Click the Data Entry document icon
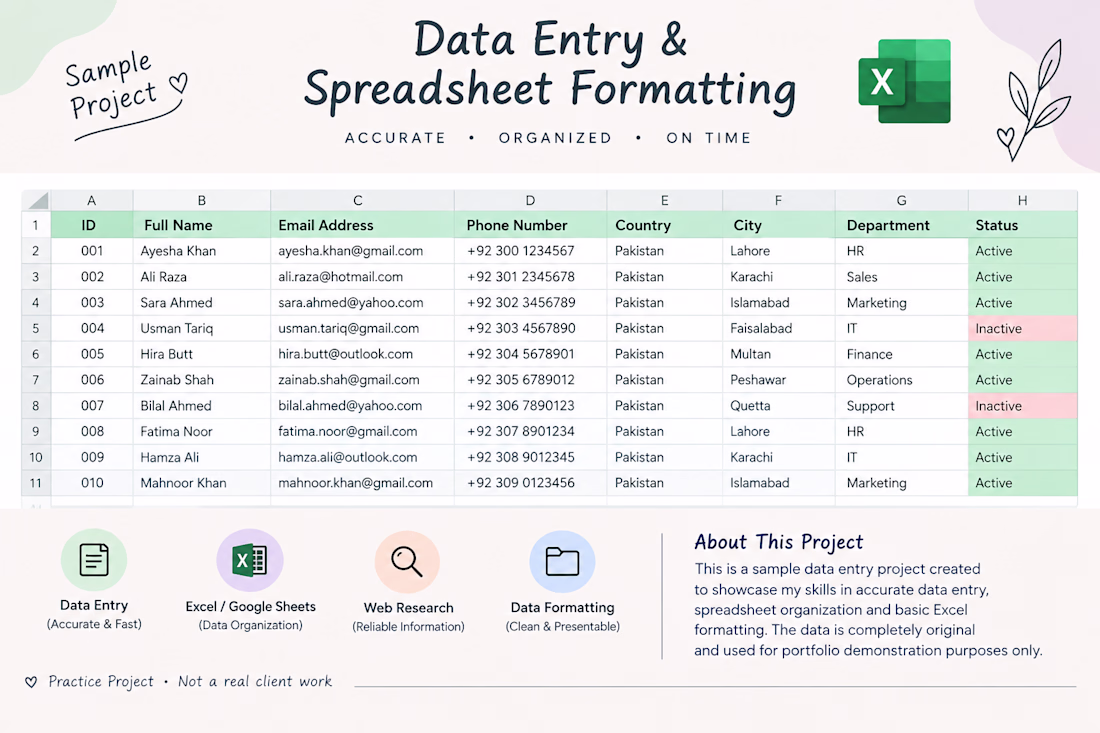The image size is (1100, 733). pos(94,560)
